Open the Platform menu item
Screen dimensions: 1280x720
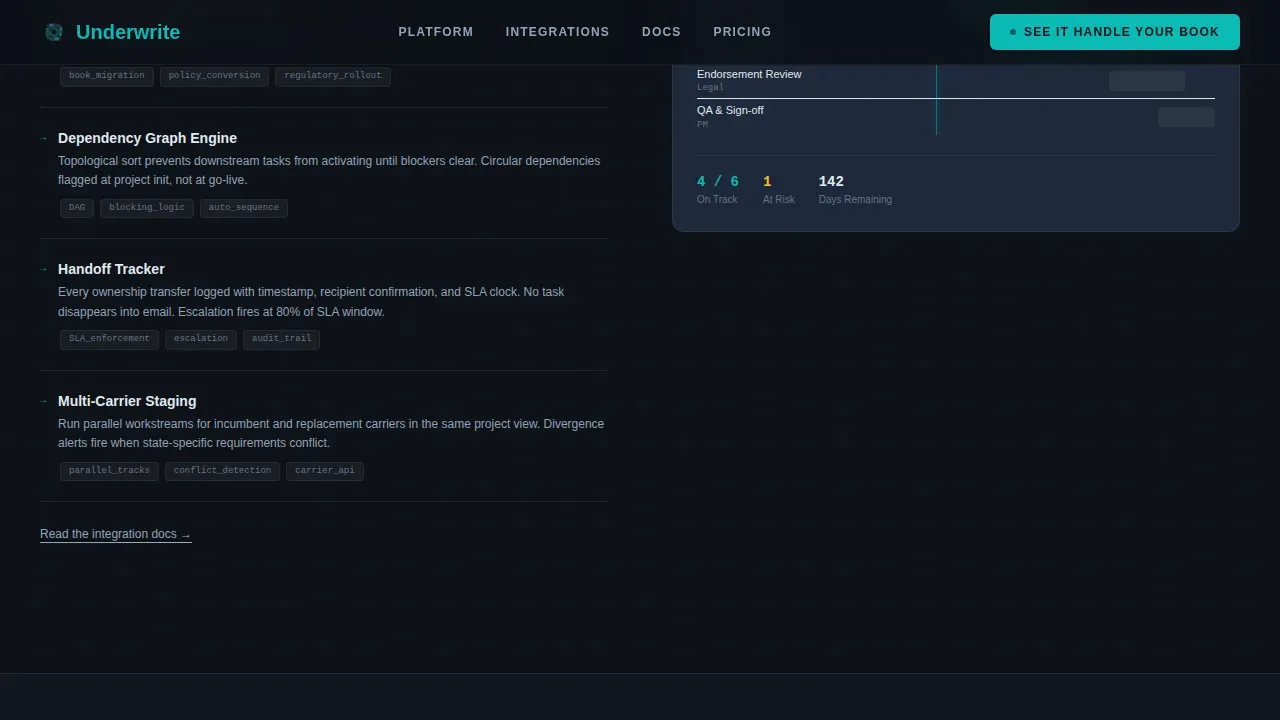pos(436,32)
